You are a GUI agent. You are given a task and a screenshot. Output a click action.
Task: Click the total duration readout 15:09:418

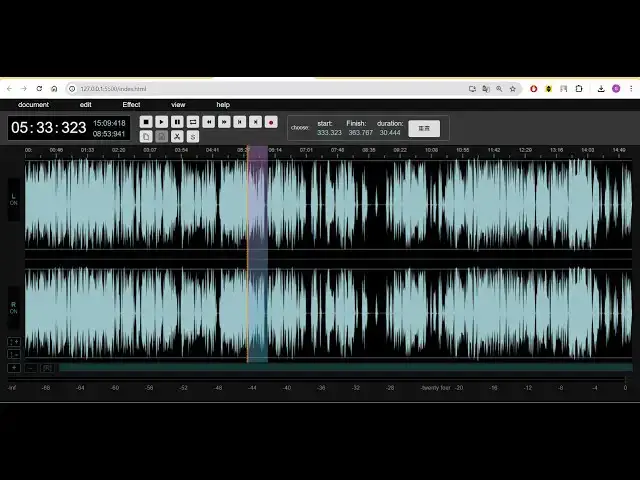point(109,123)
